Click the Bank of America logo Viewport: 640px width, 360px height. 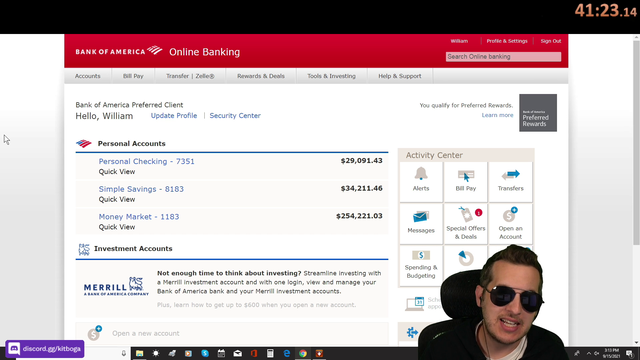pyautogui.click(x=119, y=51)
